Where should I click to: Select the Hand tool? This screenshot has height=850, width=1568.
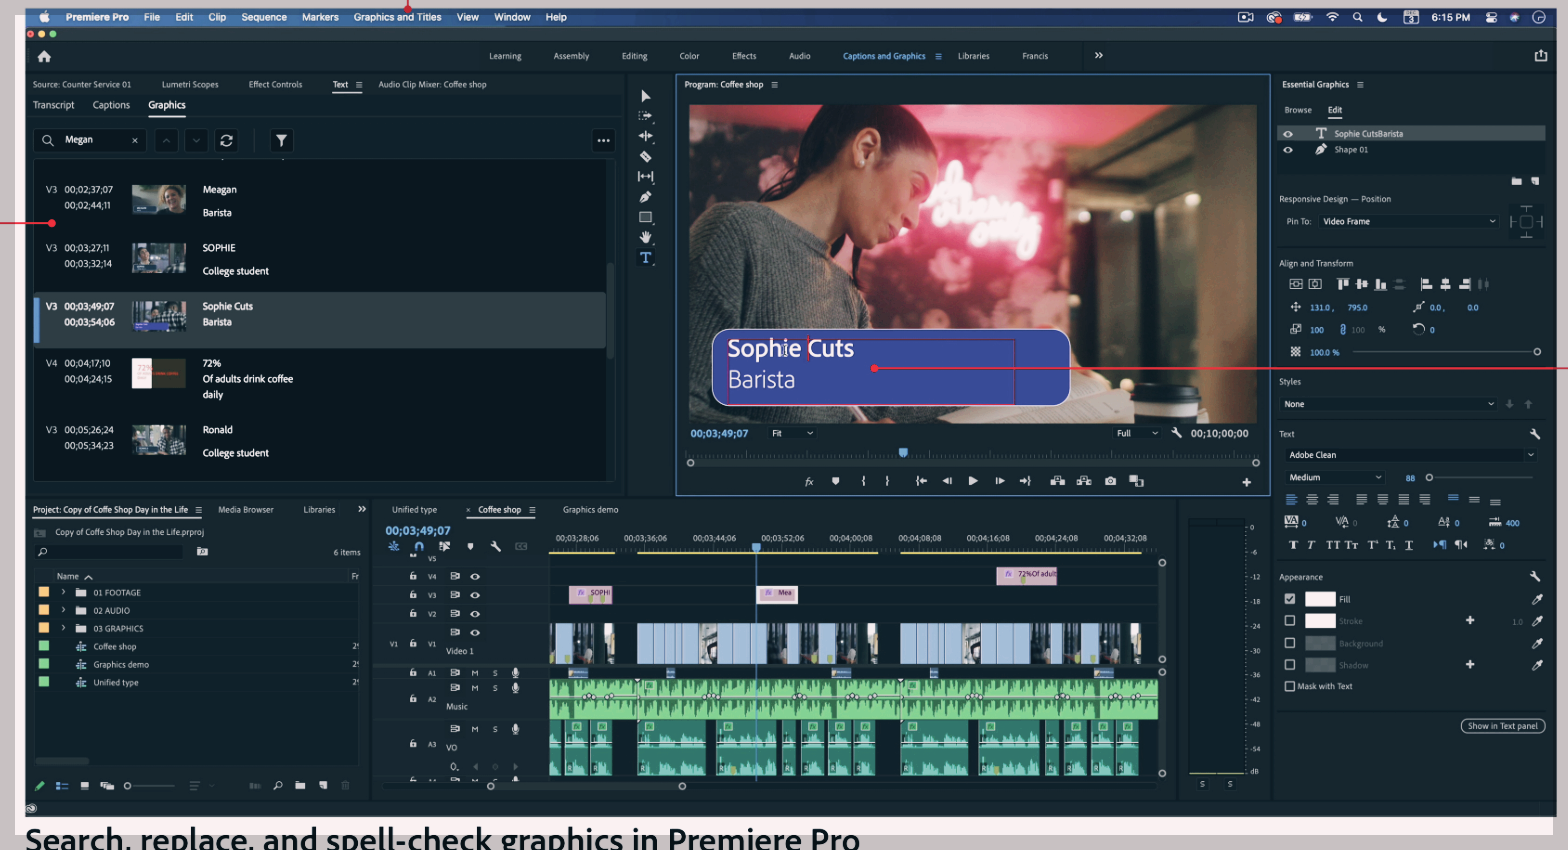tap(646, 237)
